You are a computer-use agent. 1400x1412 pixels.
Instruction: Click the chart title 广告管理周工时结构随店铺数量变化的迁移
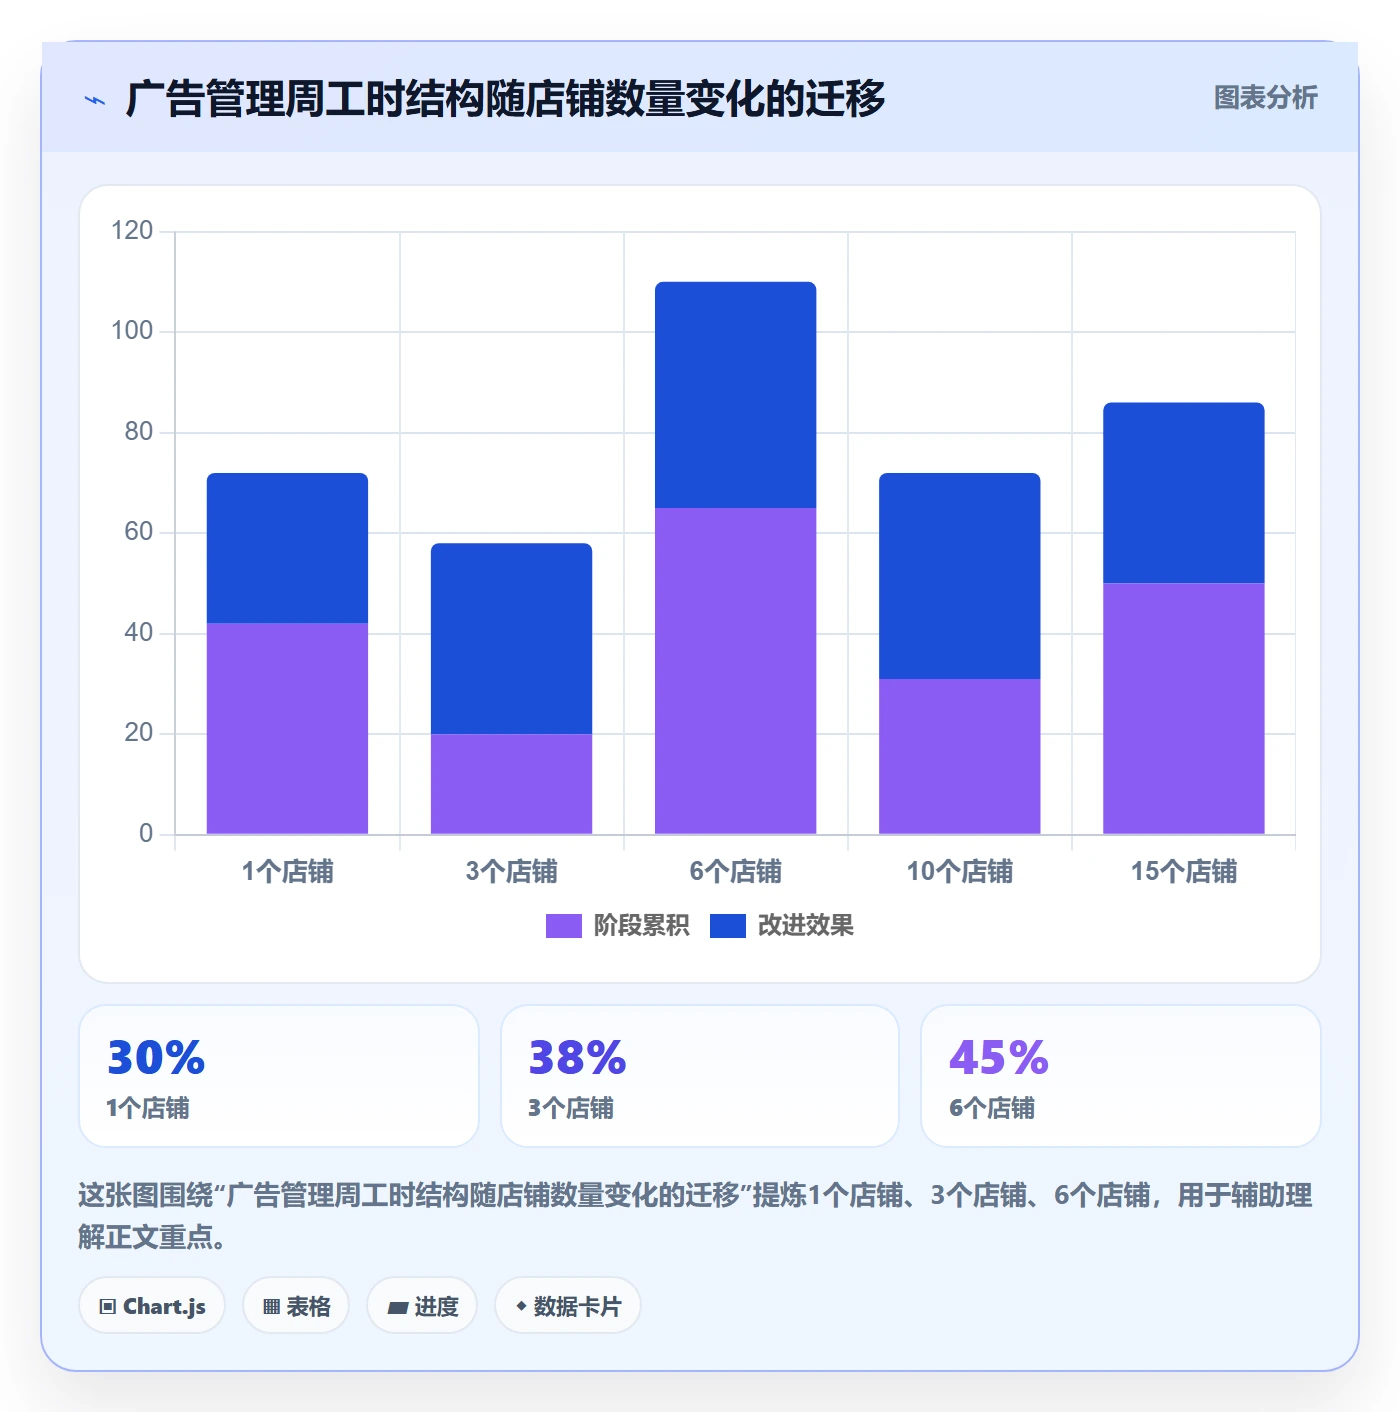pyautogui.click(x=505, y=99)
